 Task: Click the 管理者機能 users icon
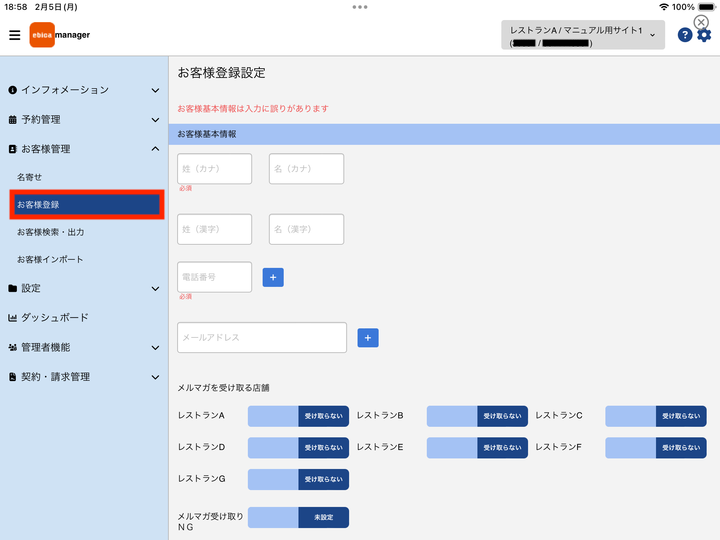pyautogui.click(x=12, y=348)
